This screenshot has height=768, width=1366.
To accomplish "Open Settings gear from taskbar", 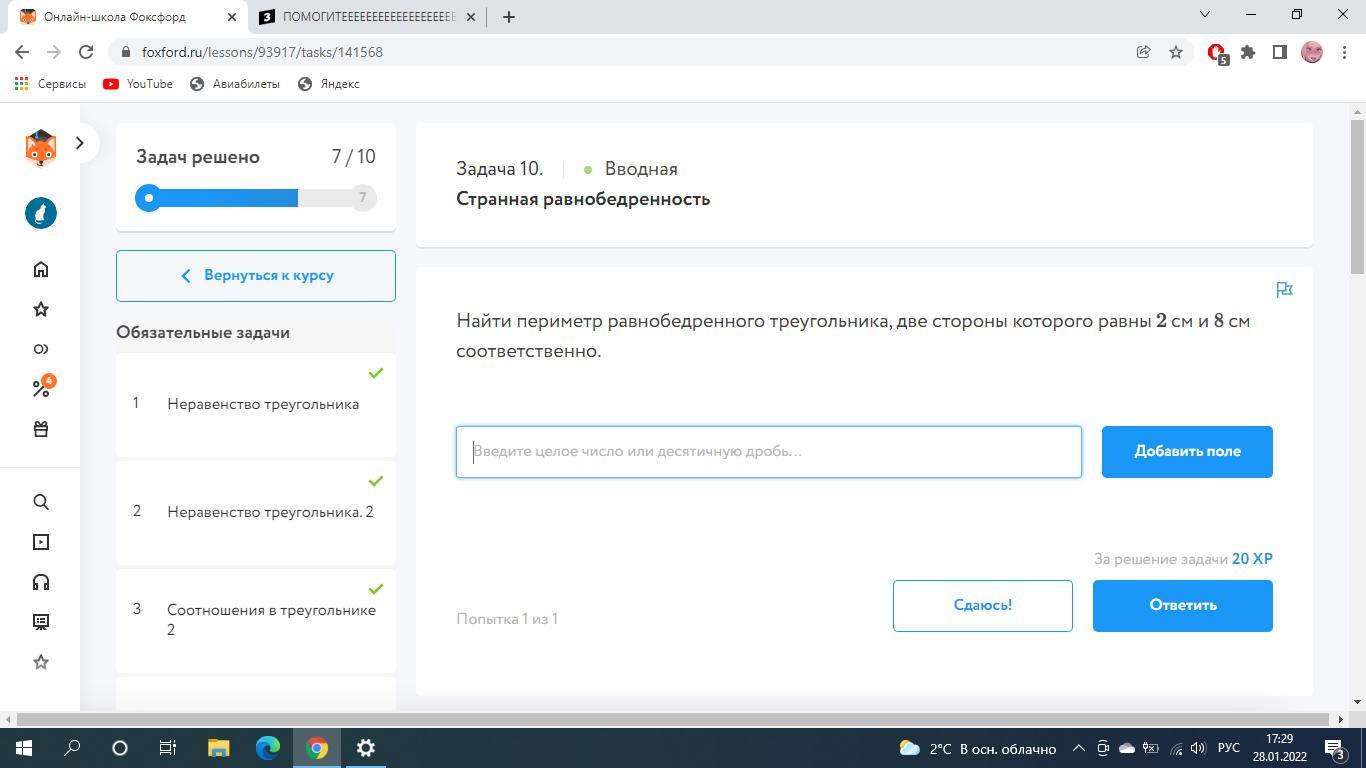I will coord(366,748).
